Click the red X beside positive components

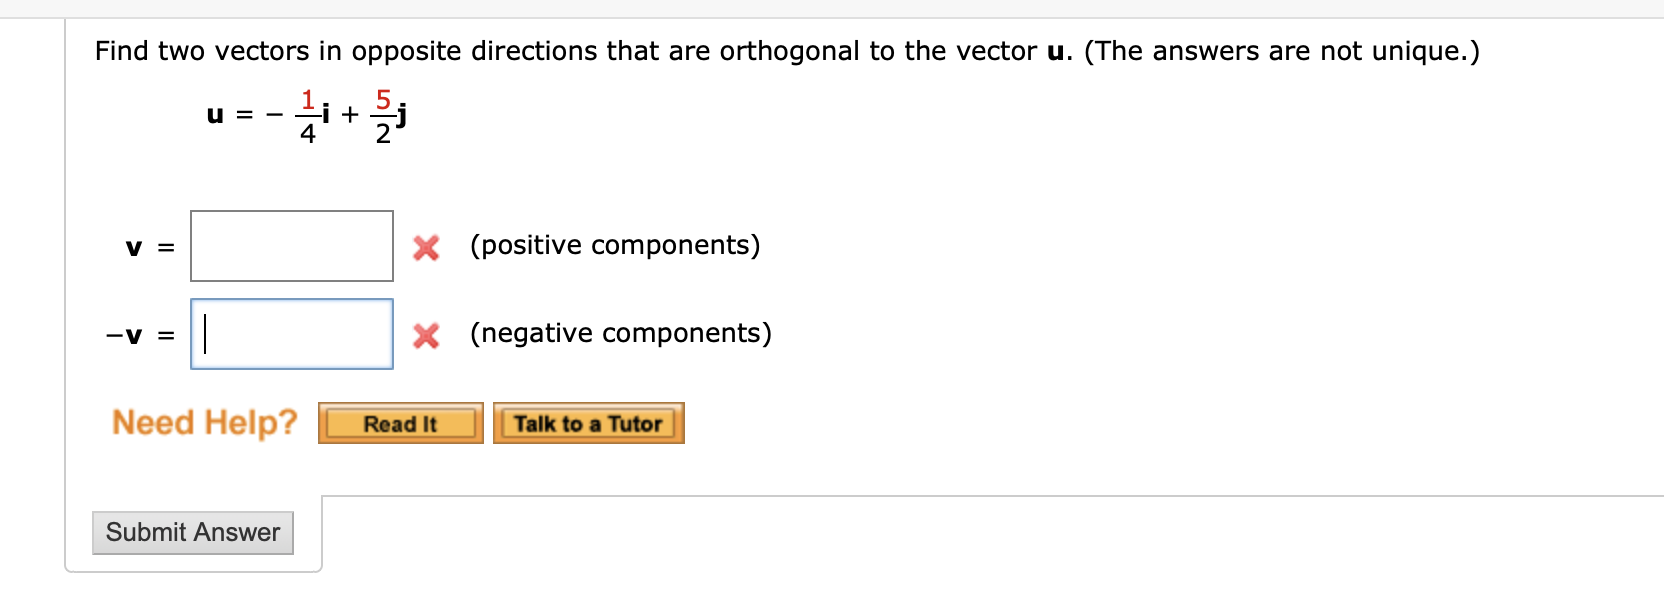coord(426,249)
